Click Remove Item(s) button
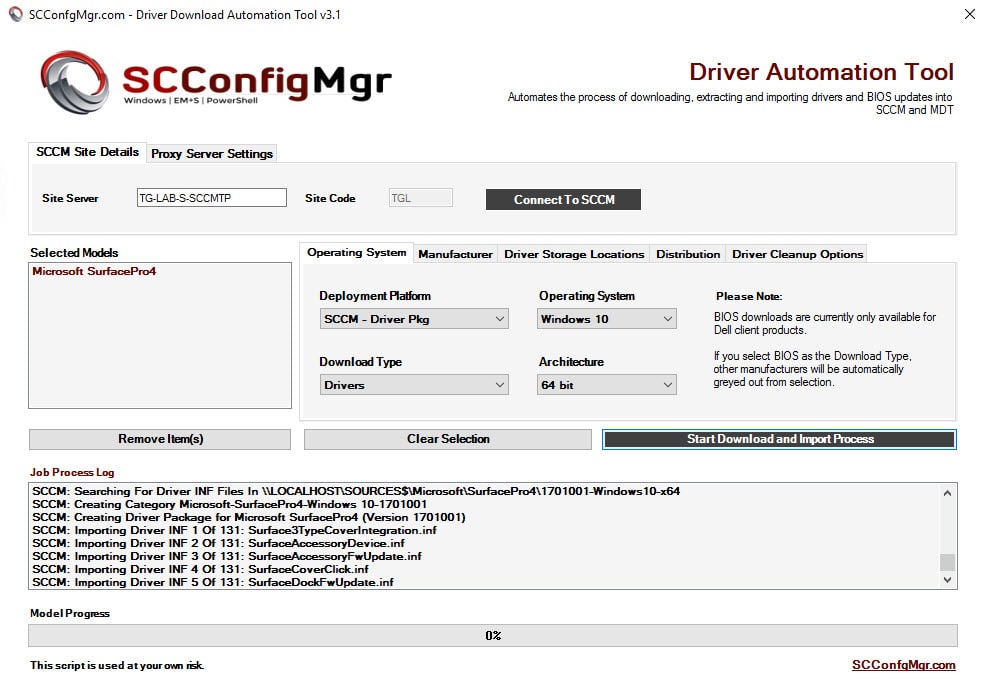Viewport: 985px width, 683px height. 160,439
